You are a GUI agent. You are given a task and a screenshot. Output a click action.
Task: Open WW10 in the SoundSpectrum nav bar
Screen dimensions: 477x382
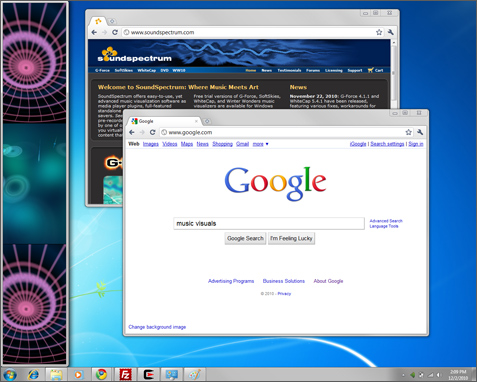tap(179, 70)
